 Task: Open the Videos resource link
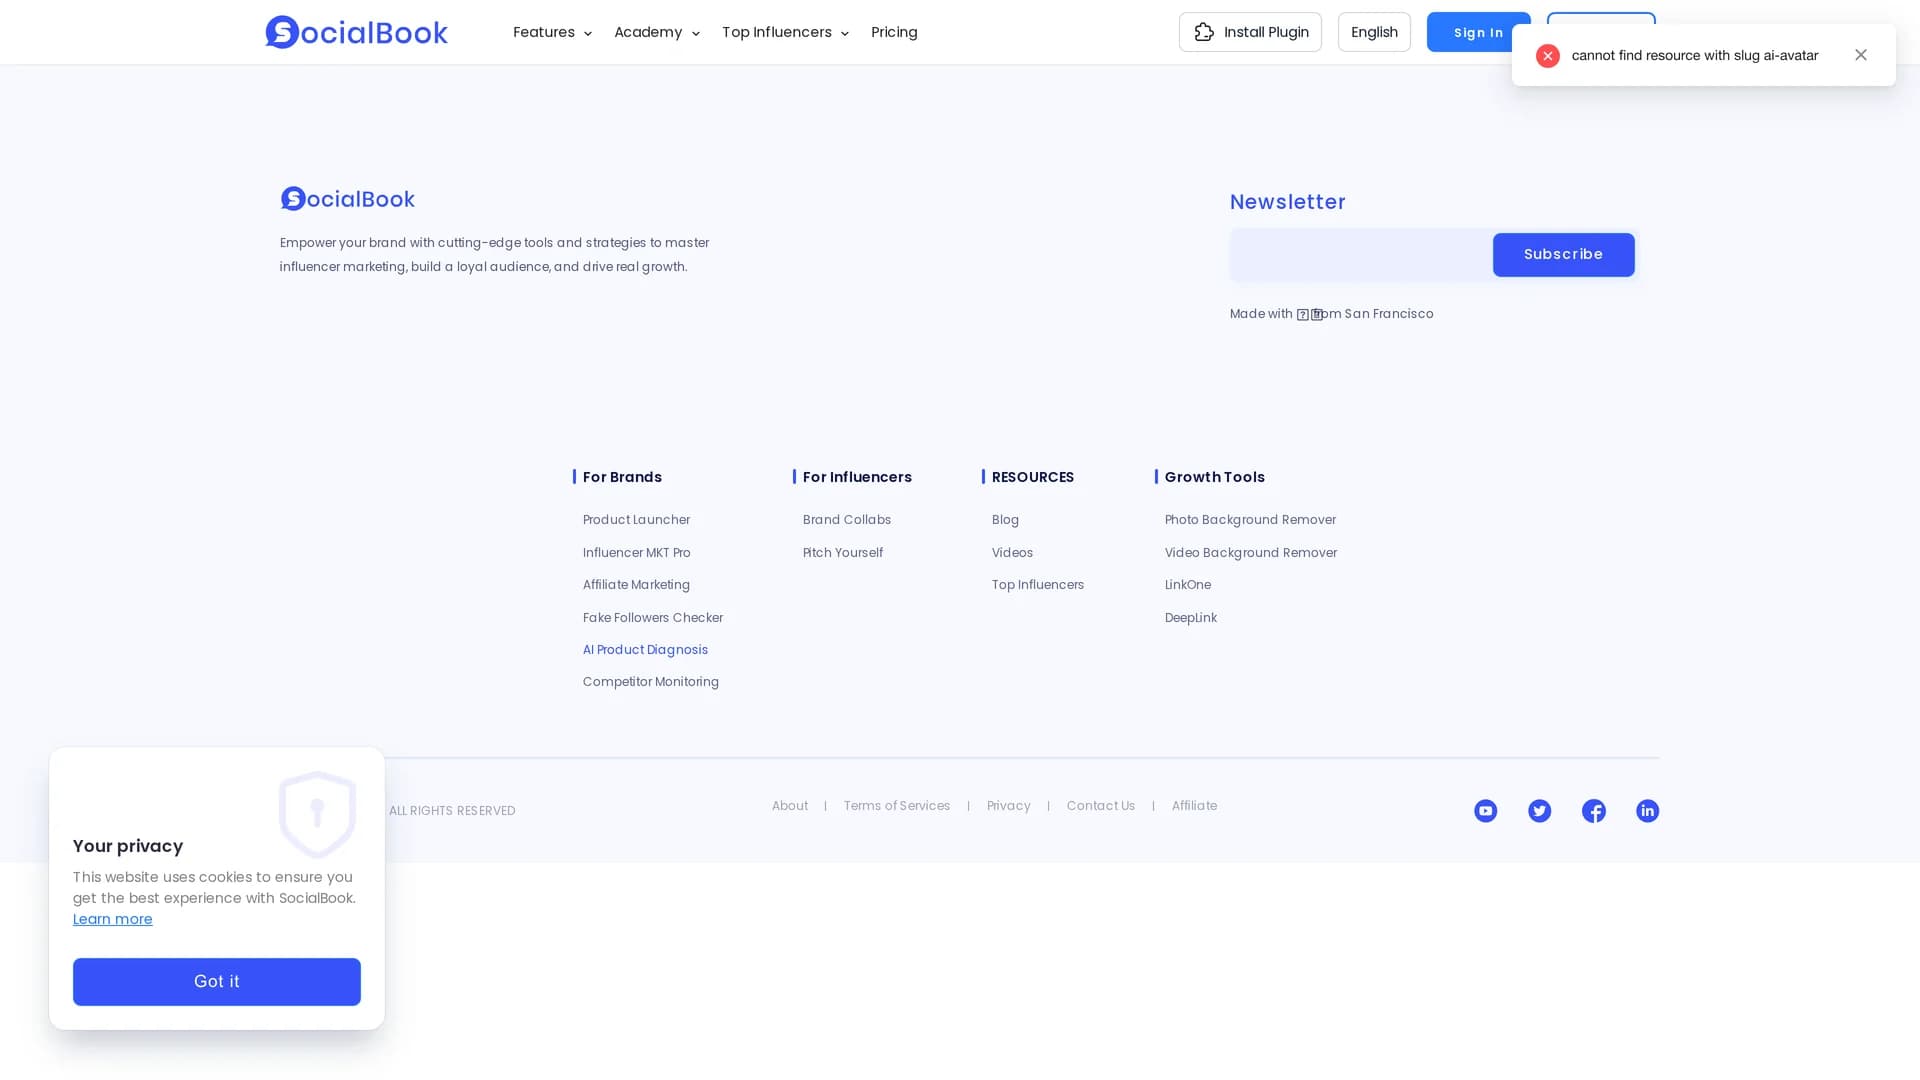1012,553
